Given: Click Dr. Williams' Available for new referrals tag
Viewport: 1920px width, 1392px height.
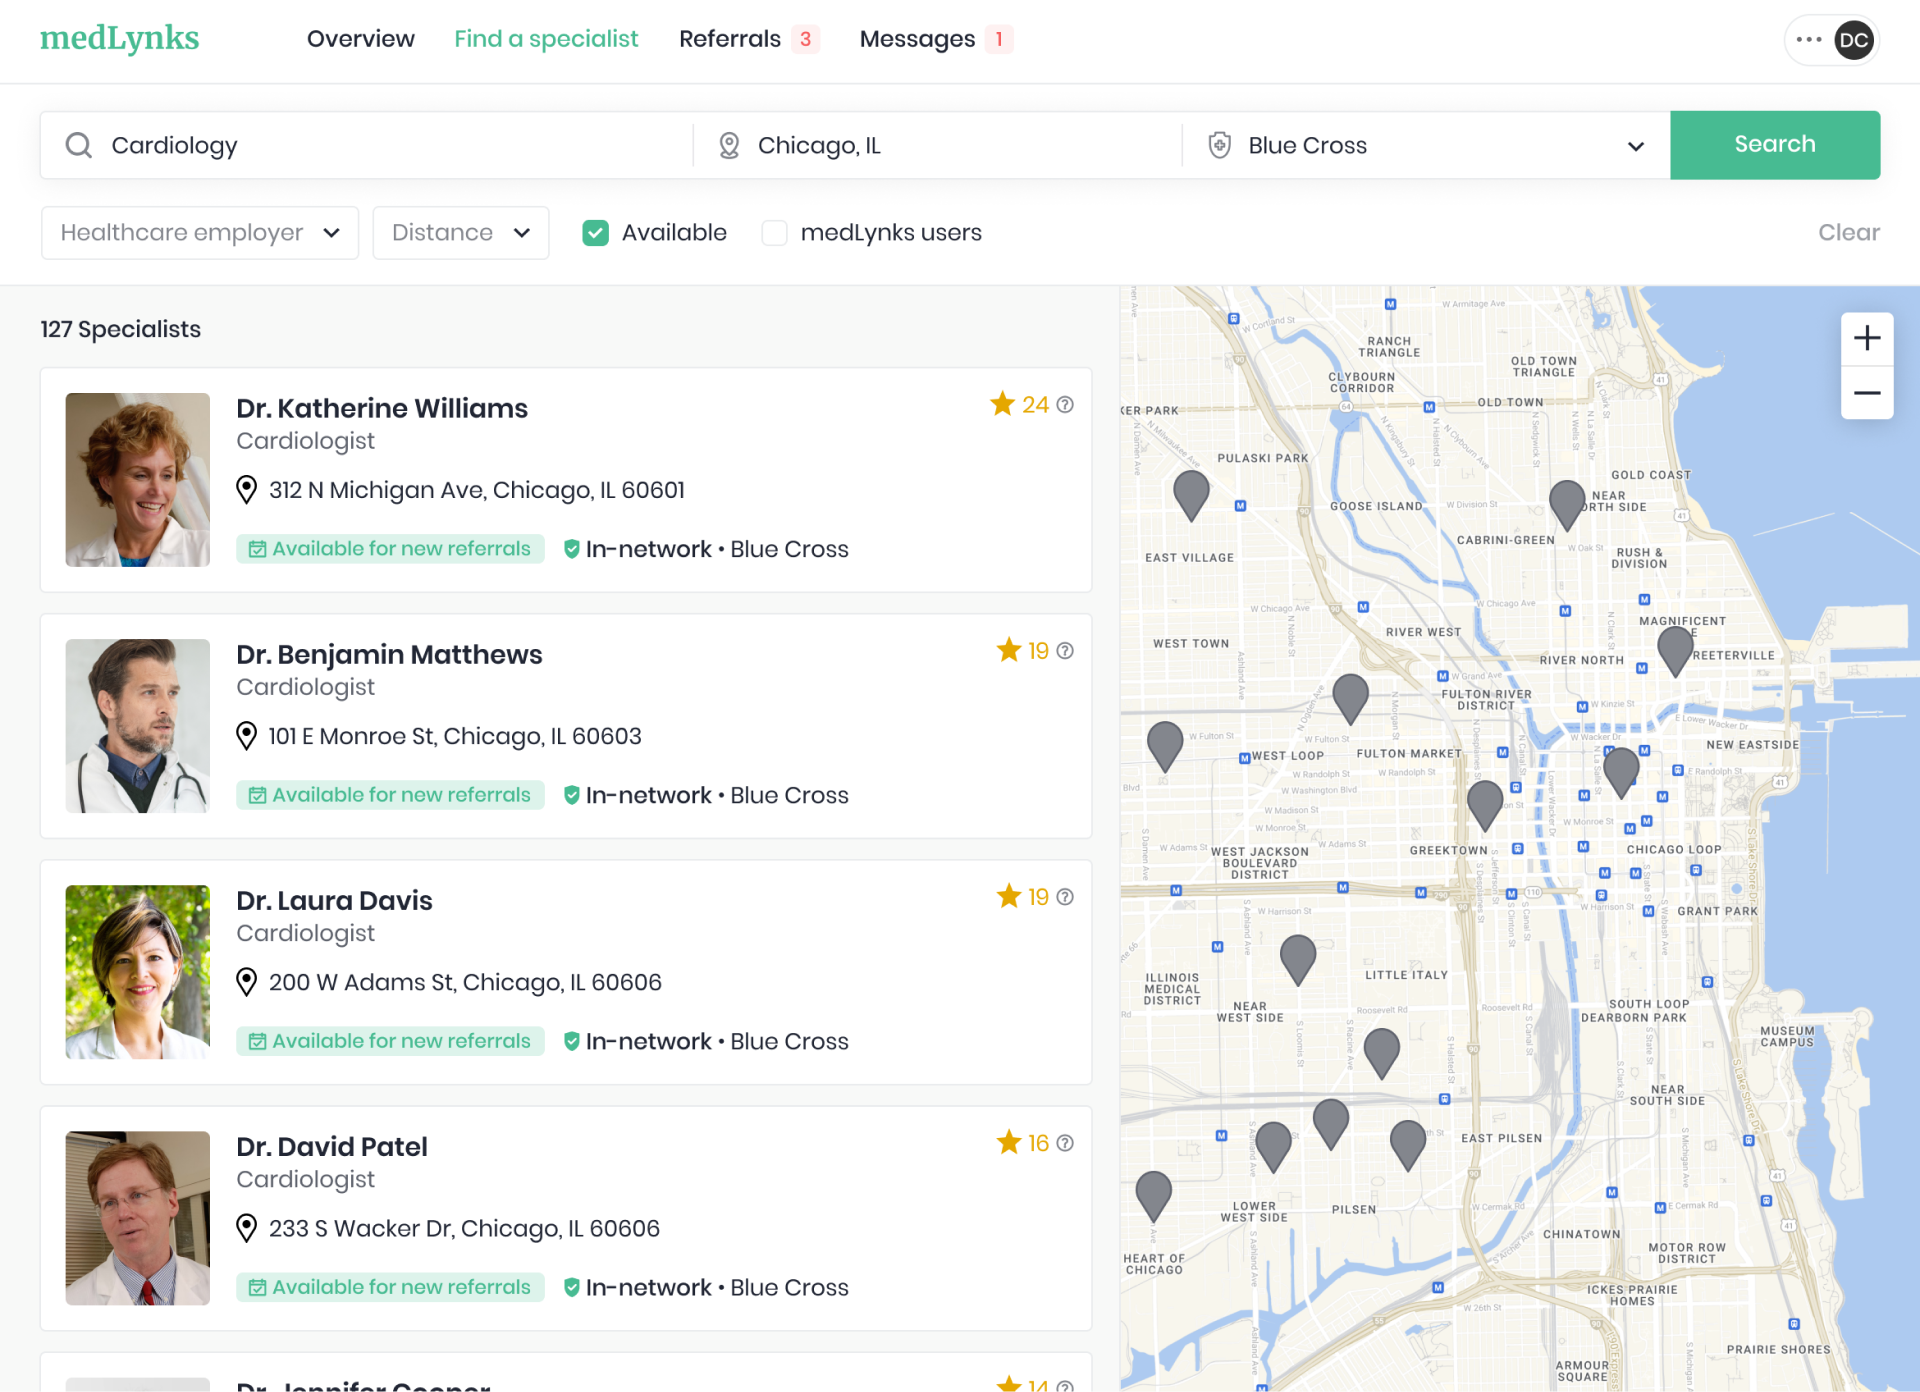Looking at the screenshot, I should (x=390, y=549).
